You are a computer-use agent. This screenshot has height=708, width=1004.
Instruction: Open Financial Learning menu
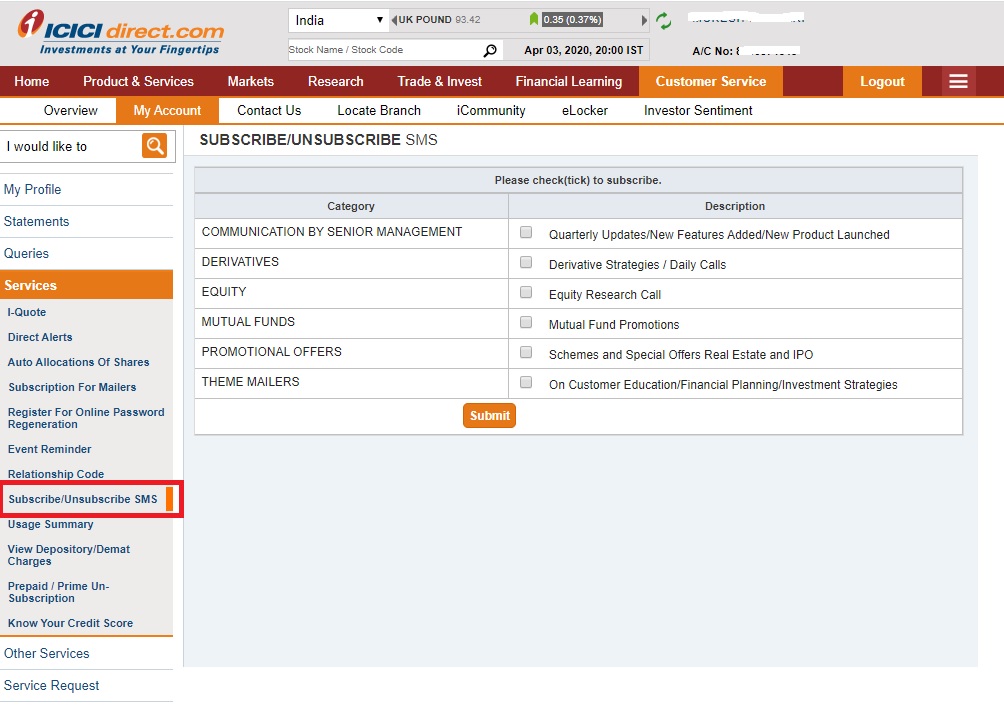coord(569,81)
